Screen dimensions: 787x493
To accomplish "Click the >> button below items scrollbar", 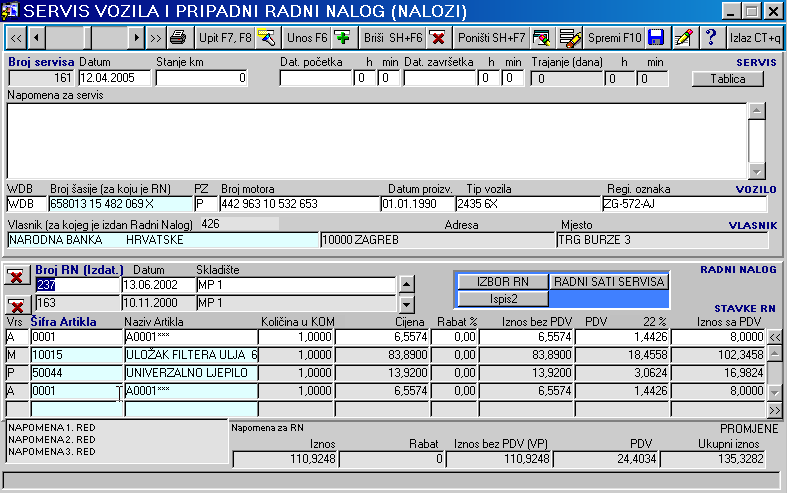I will 774,410.
